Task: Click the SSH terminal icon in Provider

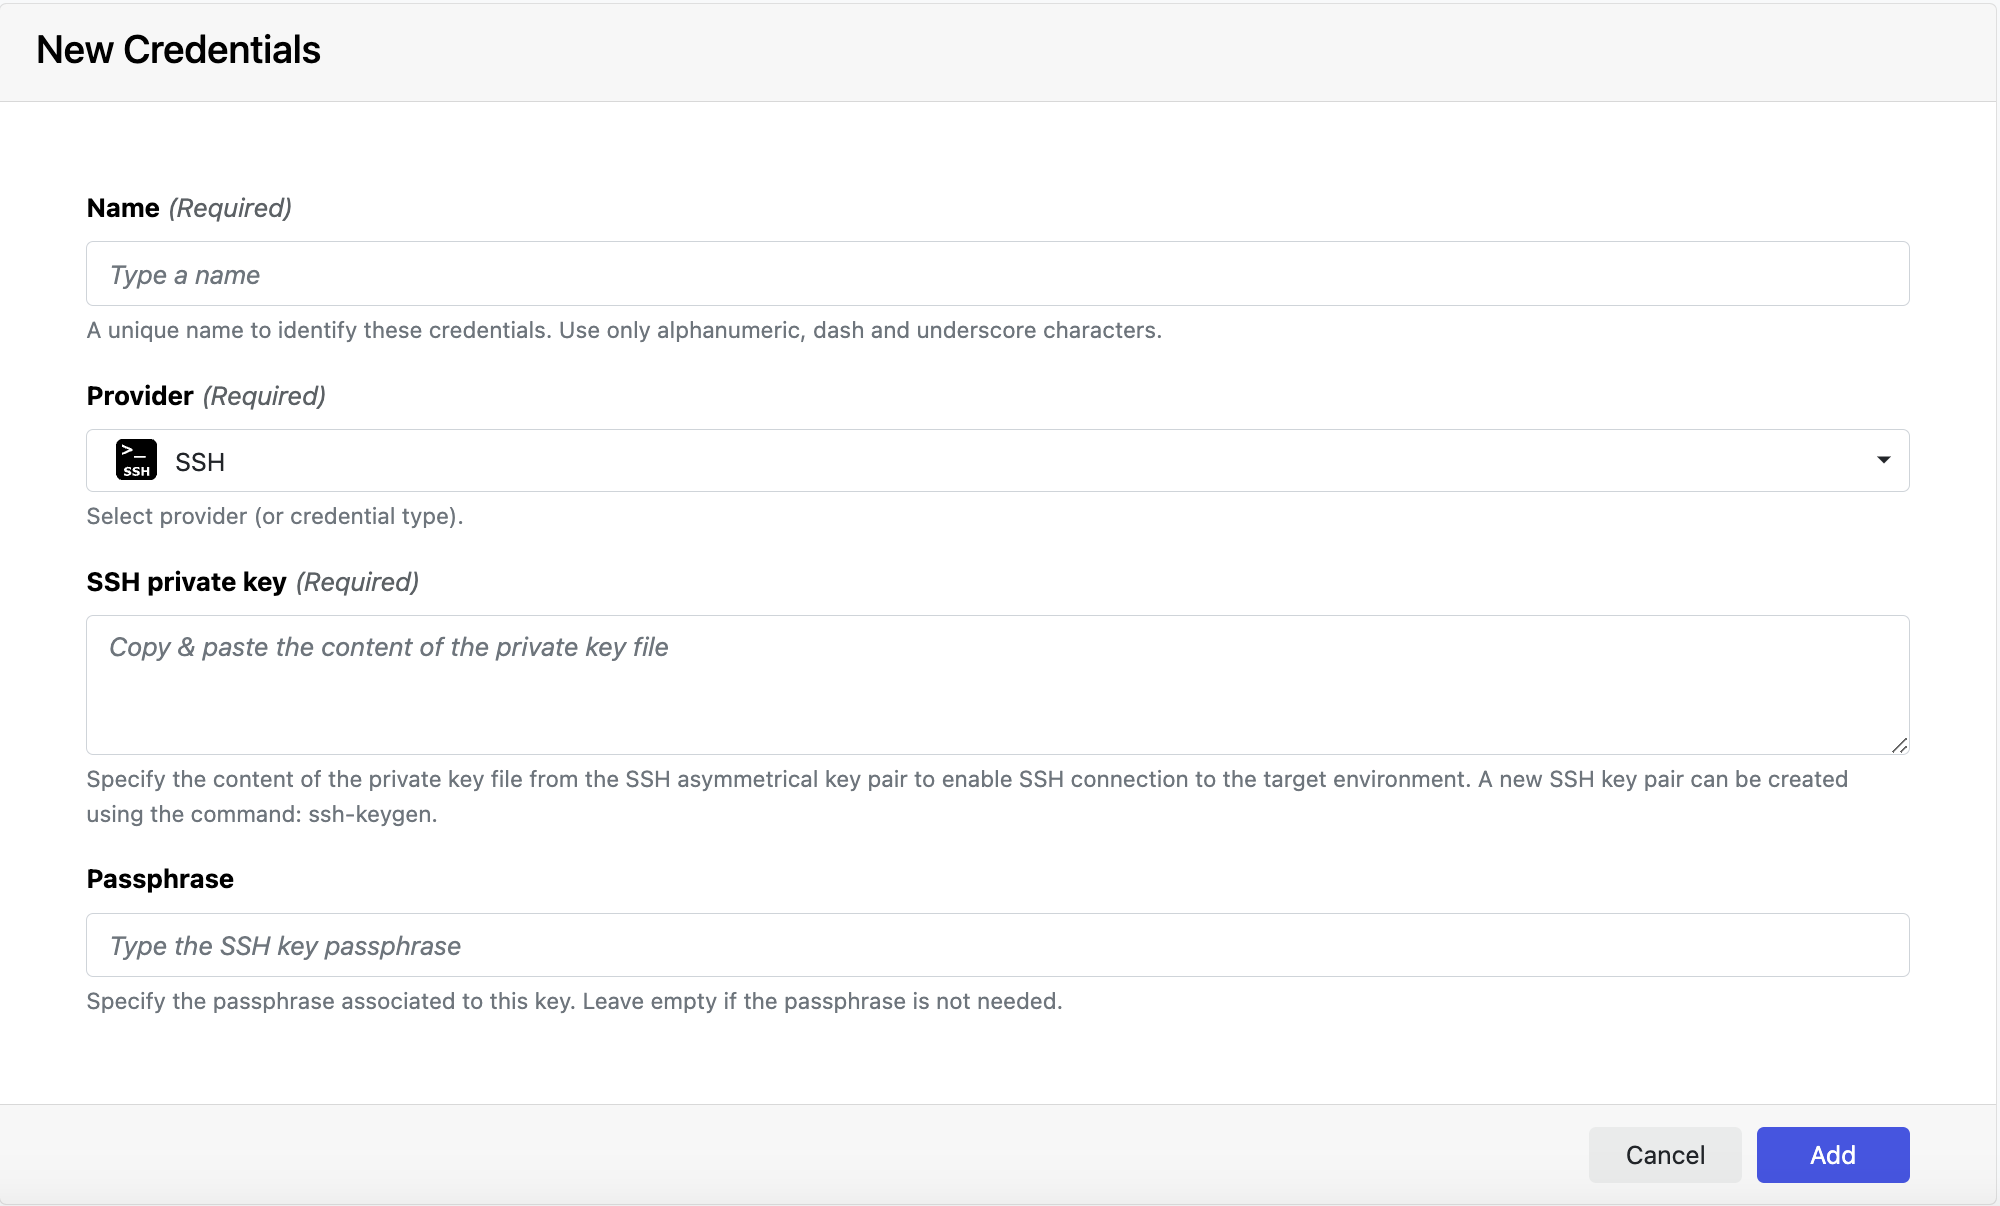Action: pos(136,460)
